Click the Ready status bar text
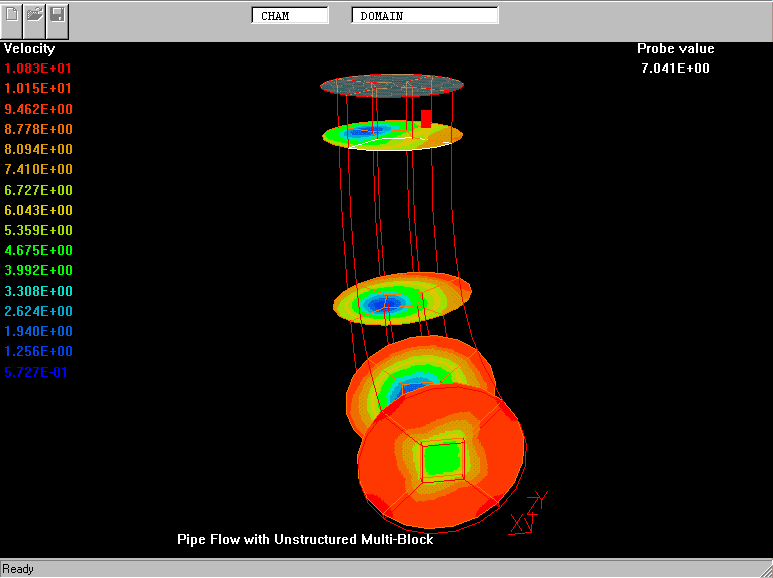773x578 pixels. pyautogui.click(x=18, y=569)
